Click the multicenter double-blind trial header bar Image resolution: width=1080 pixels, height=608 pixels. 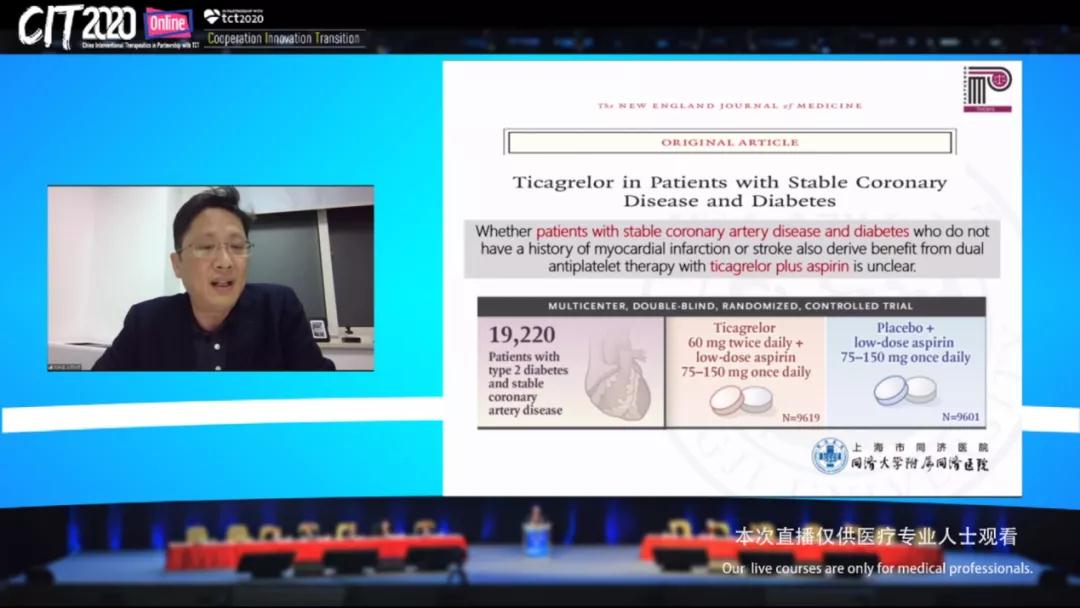(730, 306)
